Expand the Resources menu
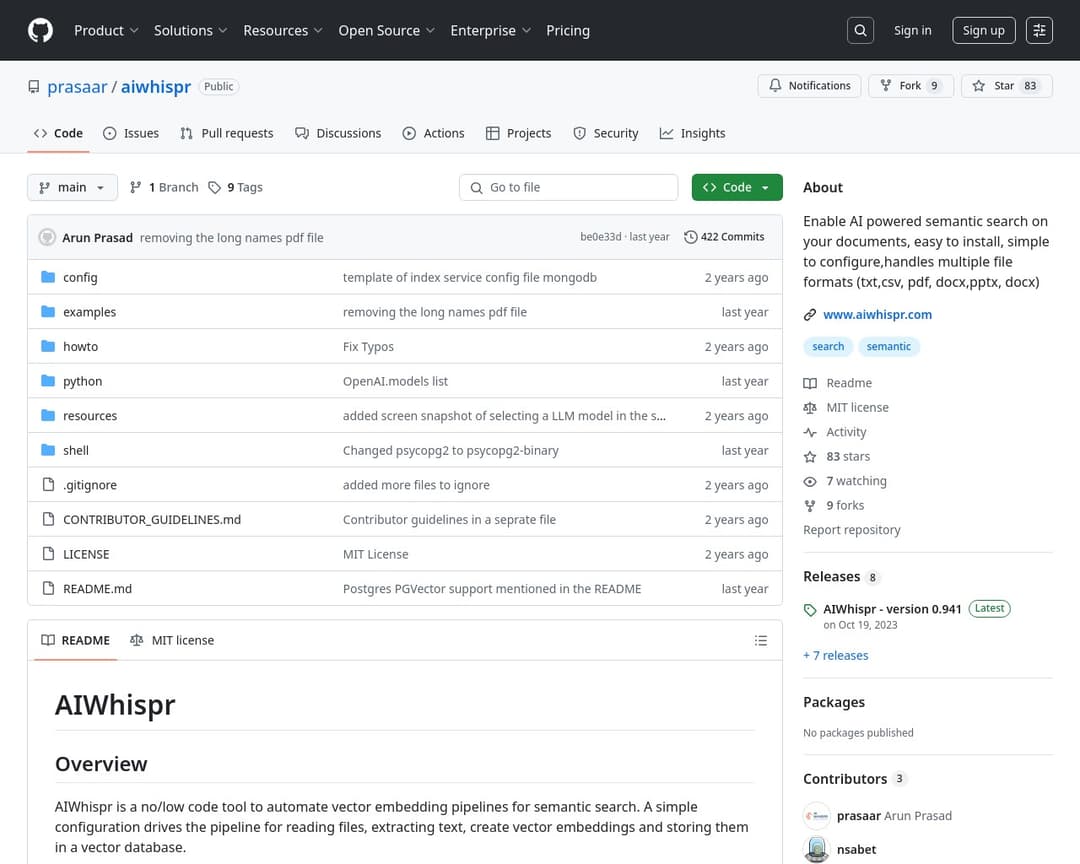The image size is (1080, 864). click(x=282, y=30)
